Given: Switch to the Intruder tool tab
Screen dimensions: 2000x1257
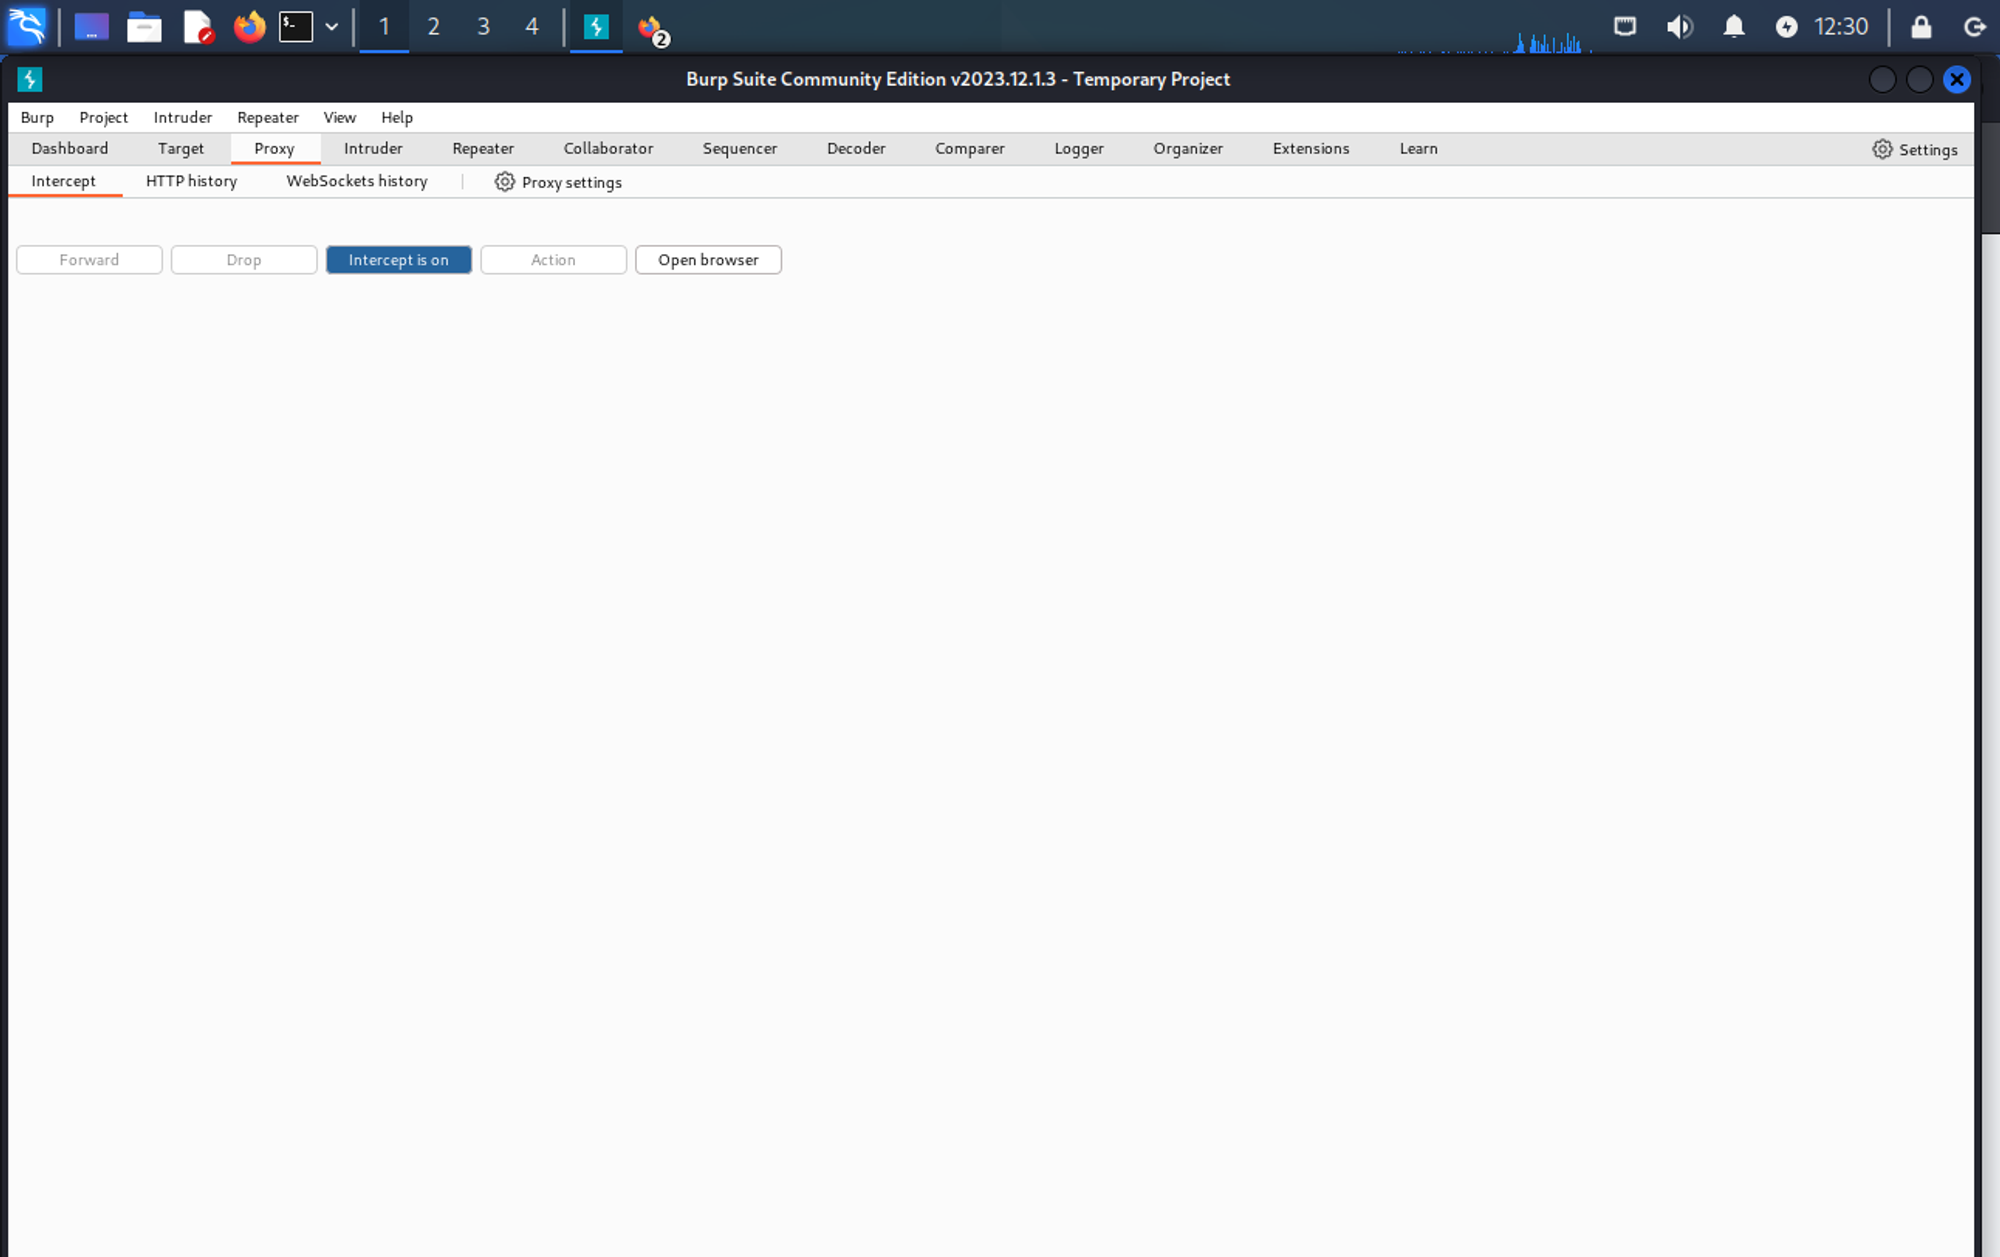Looking at the screenshot, I should [373, 148].
